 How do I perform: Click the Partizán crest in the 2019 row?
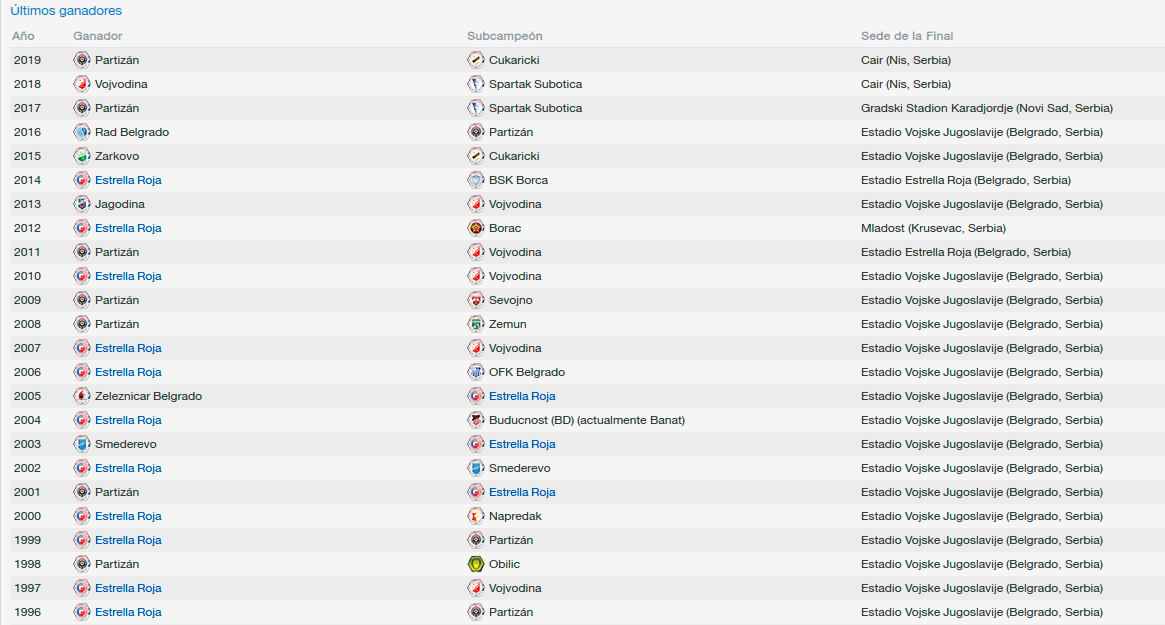[x=82, y=60]
